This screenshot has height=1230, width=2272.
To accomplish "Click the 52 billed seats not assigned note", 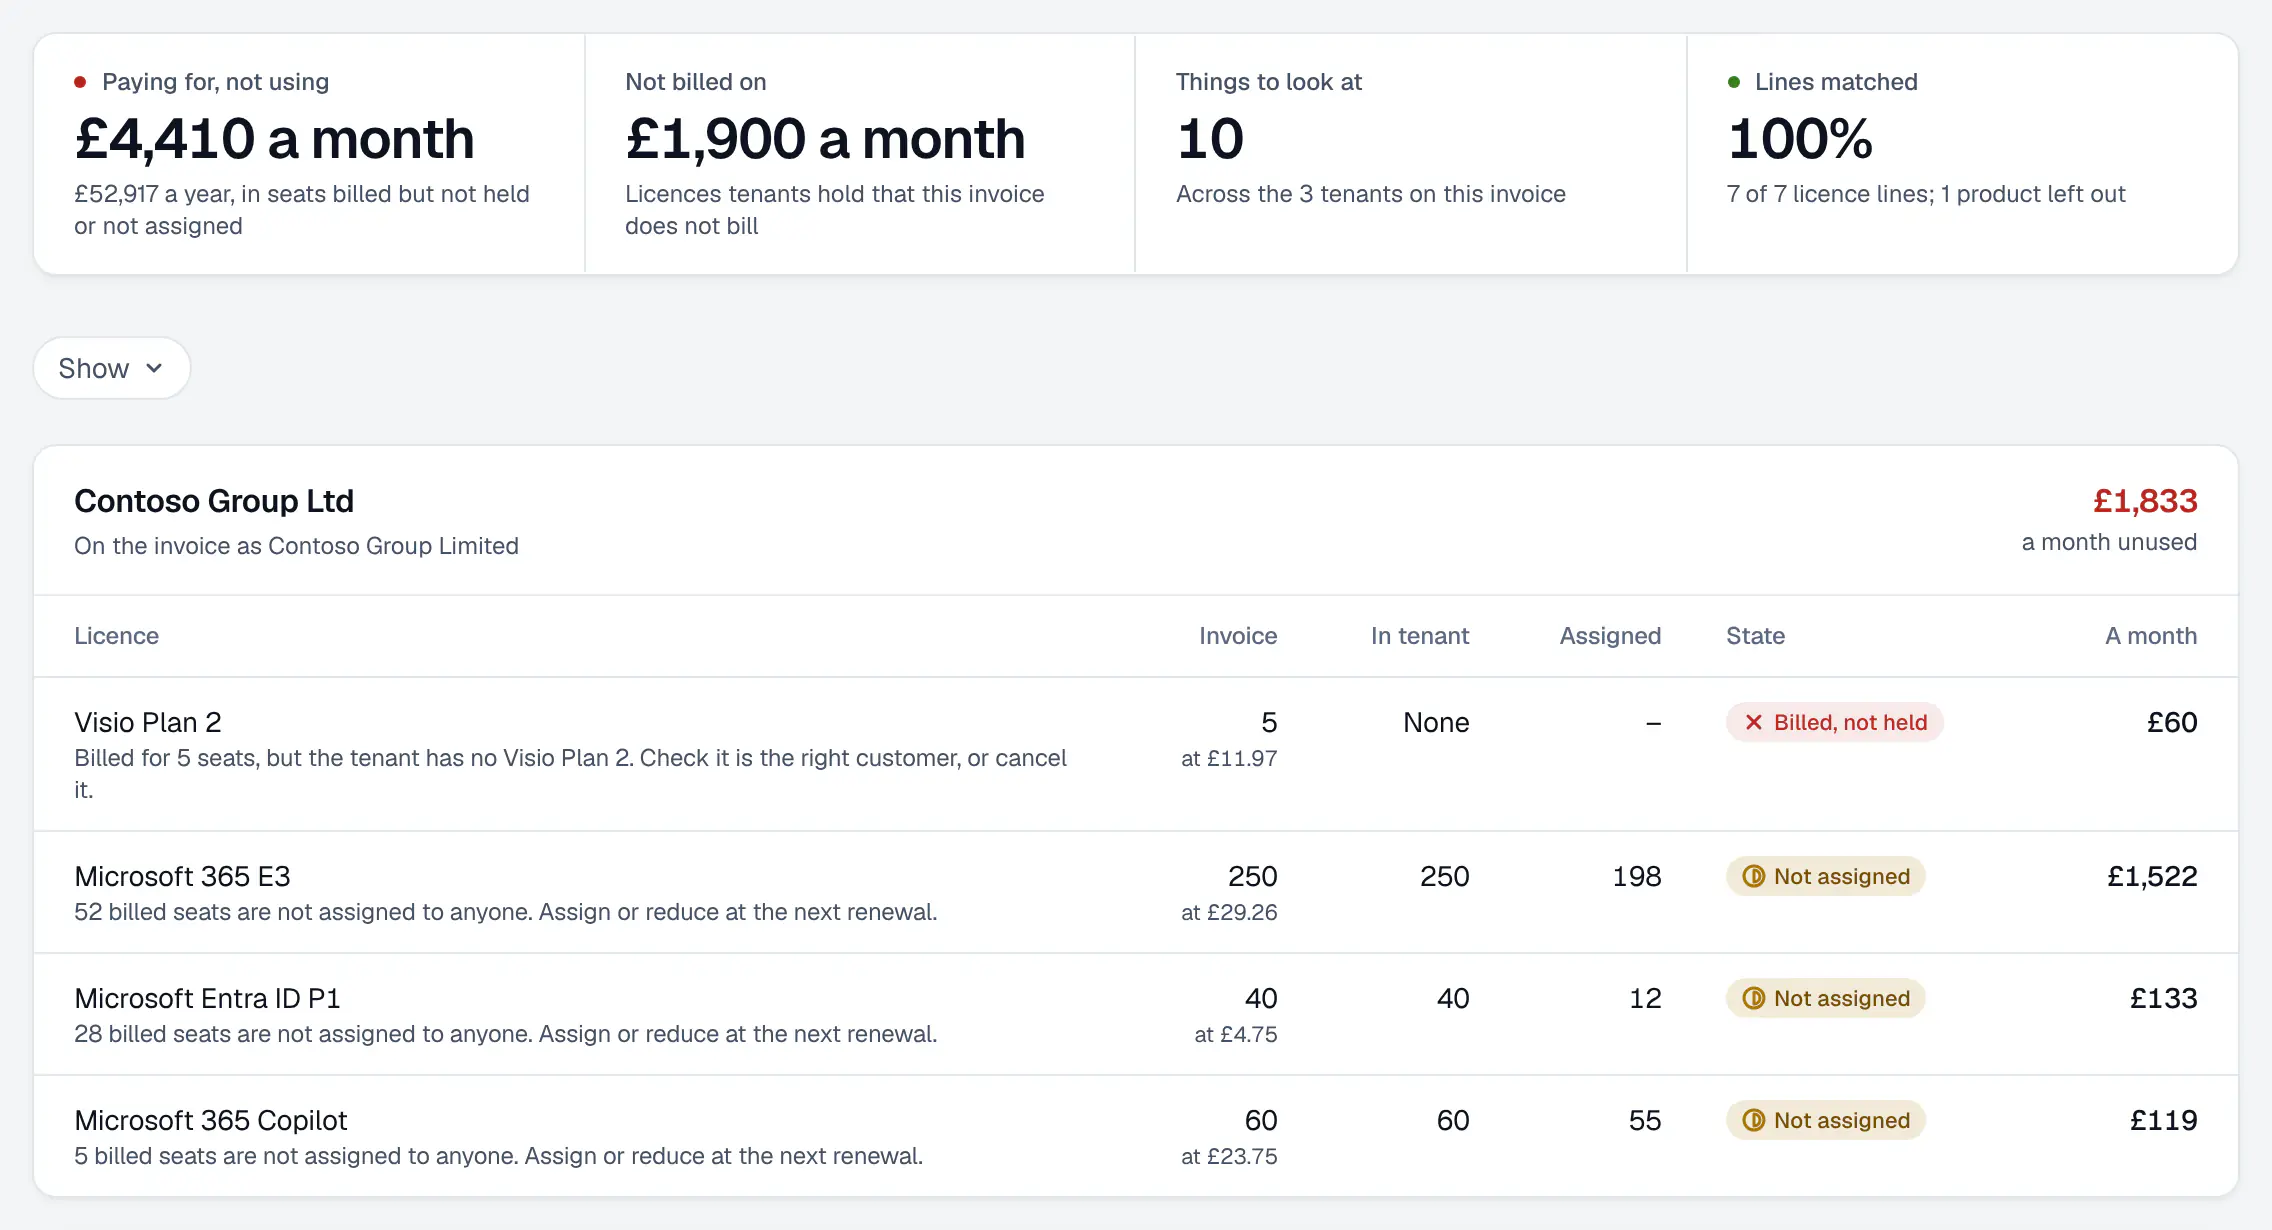I will pos(505,912).
